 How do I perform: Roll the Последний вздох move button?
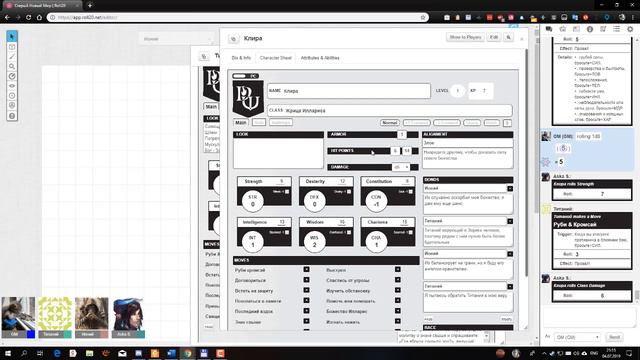pyautogui.click(x=307, y=311)
